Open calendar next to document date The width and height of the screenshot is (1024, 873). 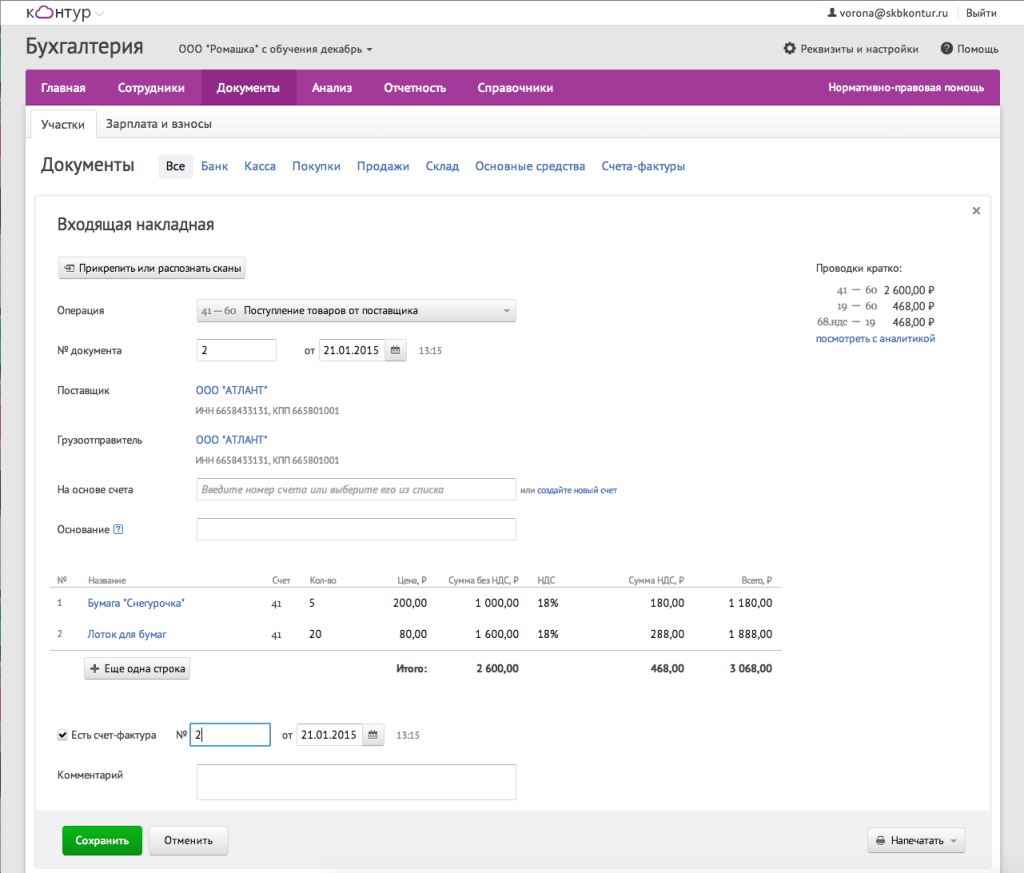(395, 351)
